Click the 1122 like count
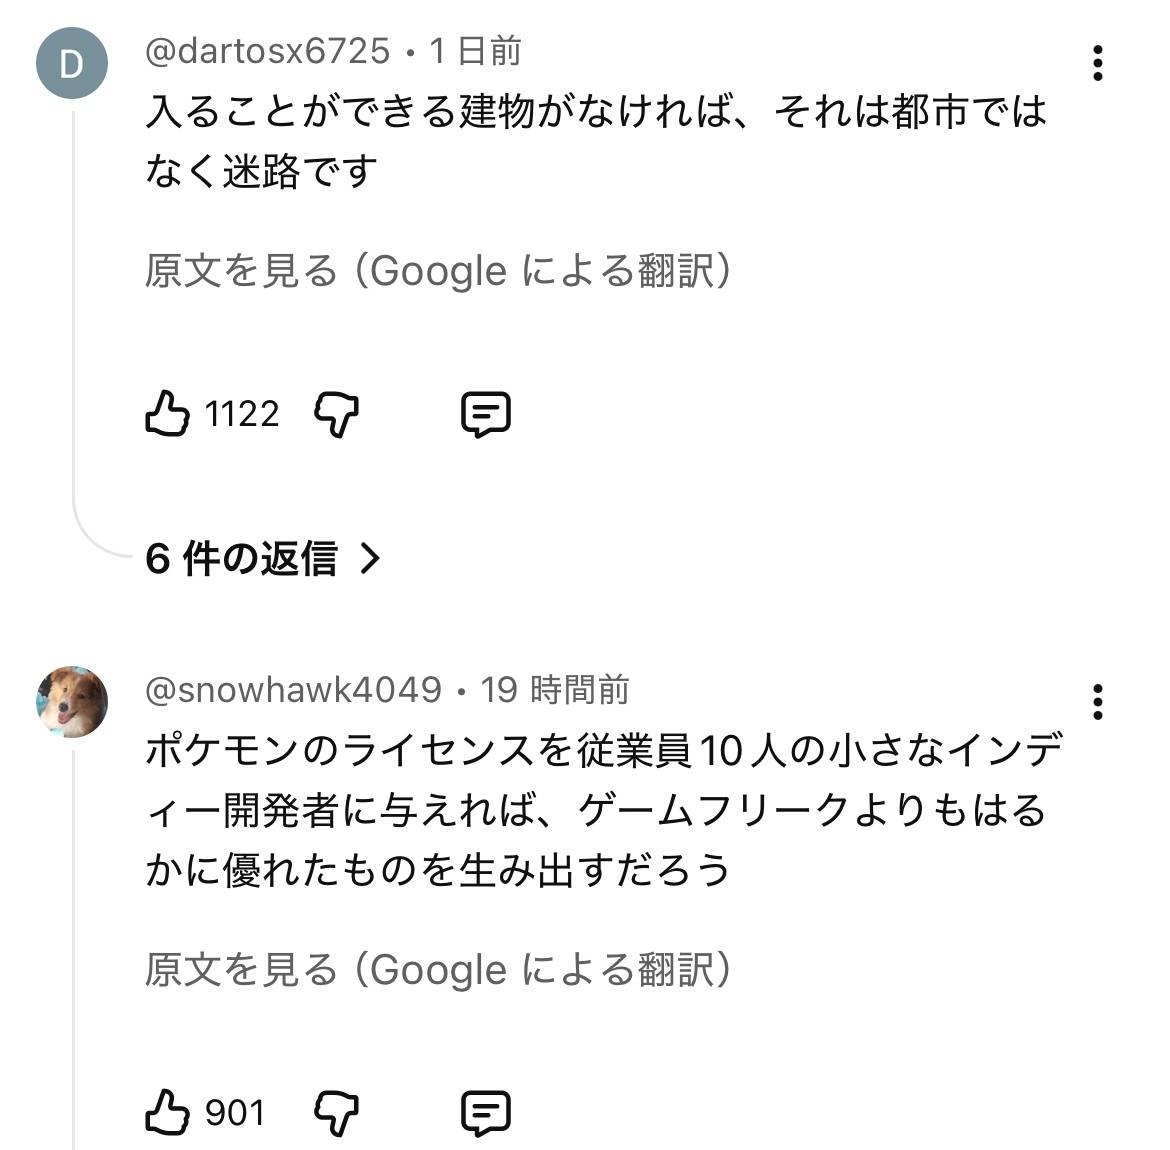The image size is (1170, 1150). (242, 414)
